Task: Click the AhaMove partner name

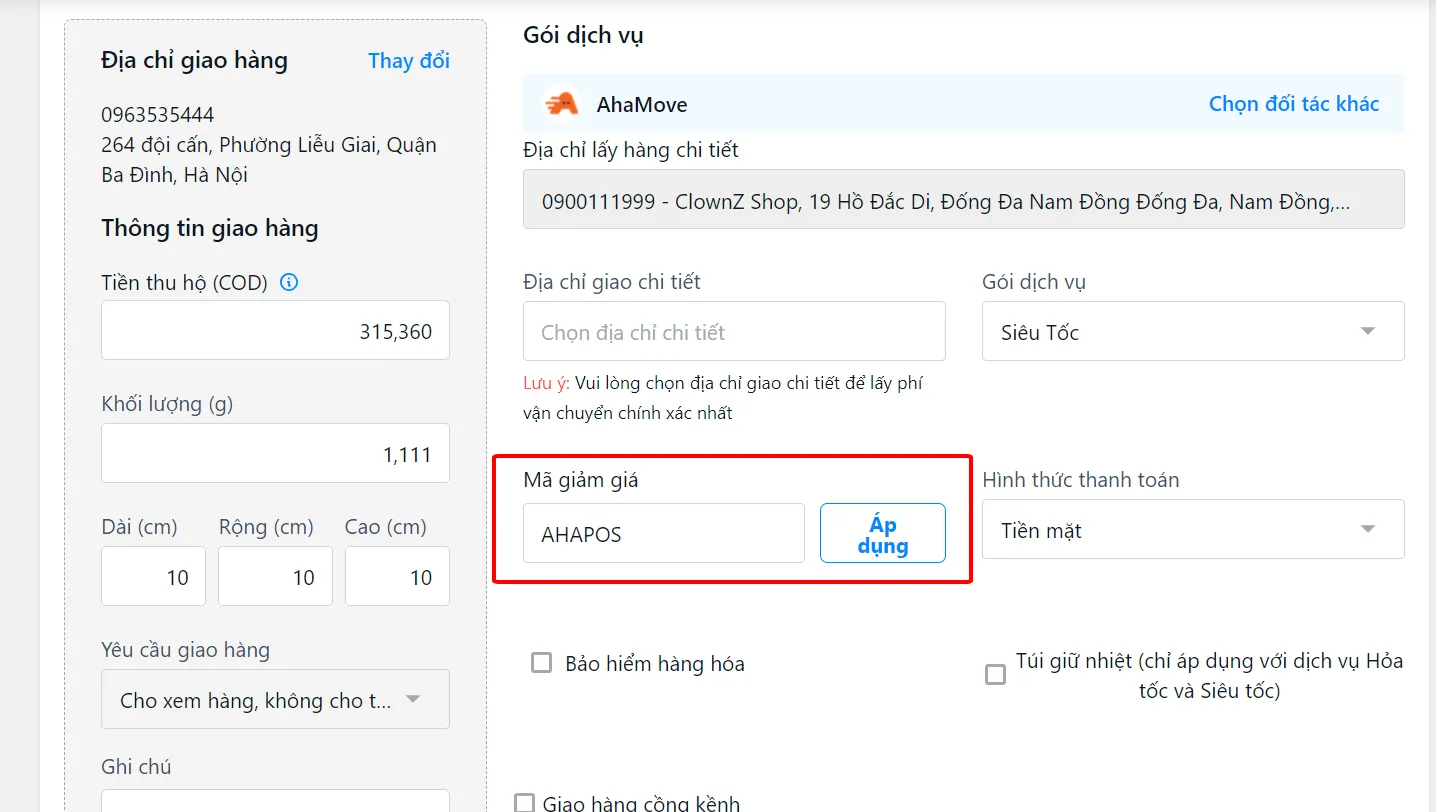Action: coord(642,104)
